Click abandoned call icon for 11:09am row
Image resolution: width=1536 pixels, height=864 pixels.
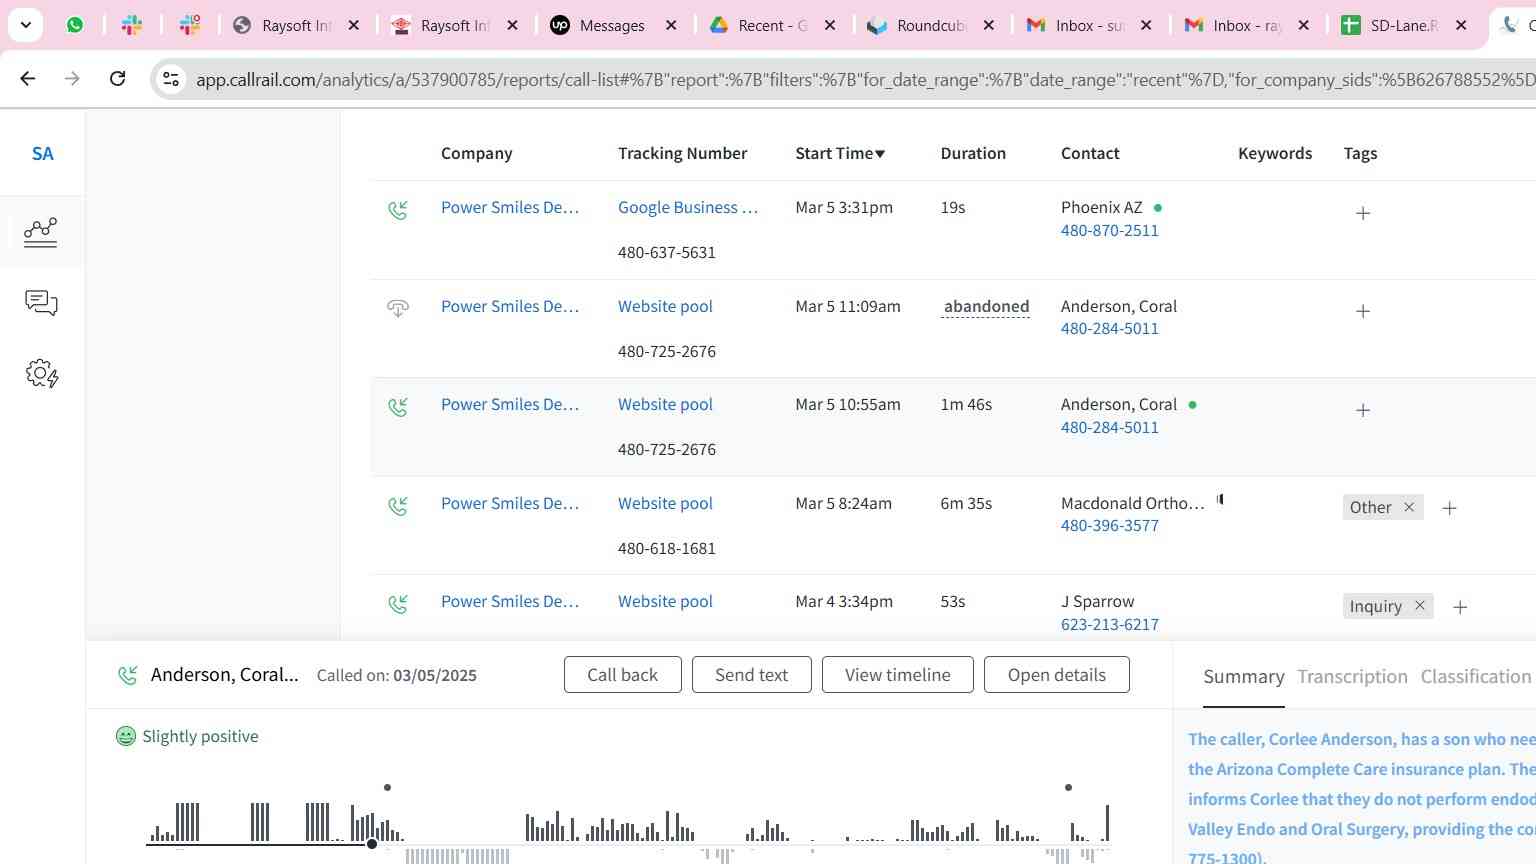pyautogui.click(x=398, y=308)
